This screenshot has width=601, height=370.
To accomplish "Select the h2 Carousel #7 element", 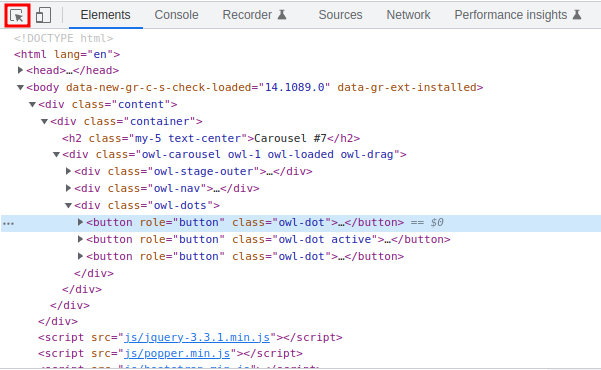I will 211,138.
